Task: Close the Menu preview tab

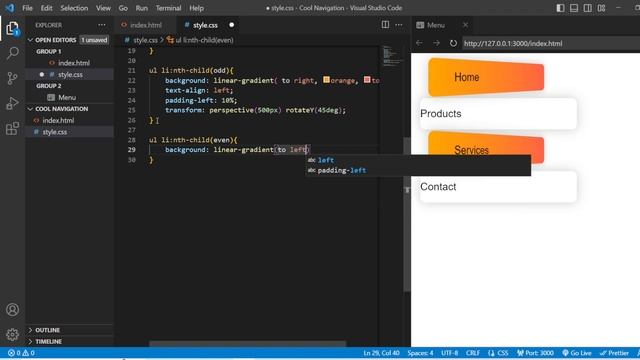Action: (465, 25)
